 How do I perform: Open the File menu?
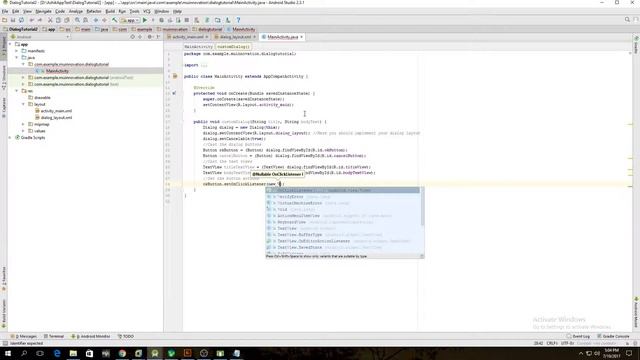(5, 11)
